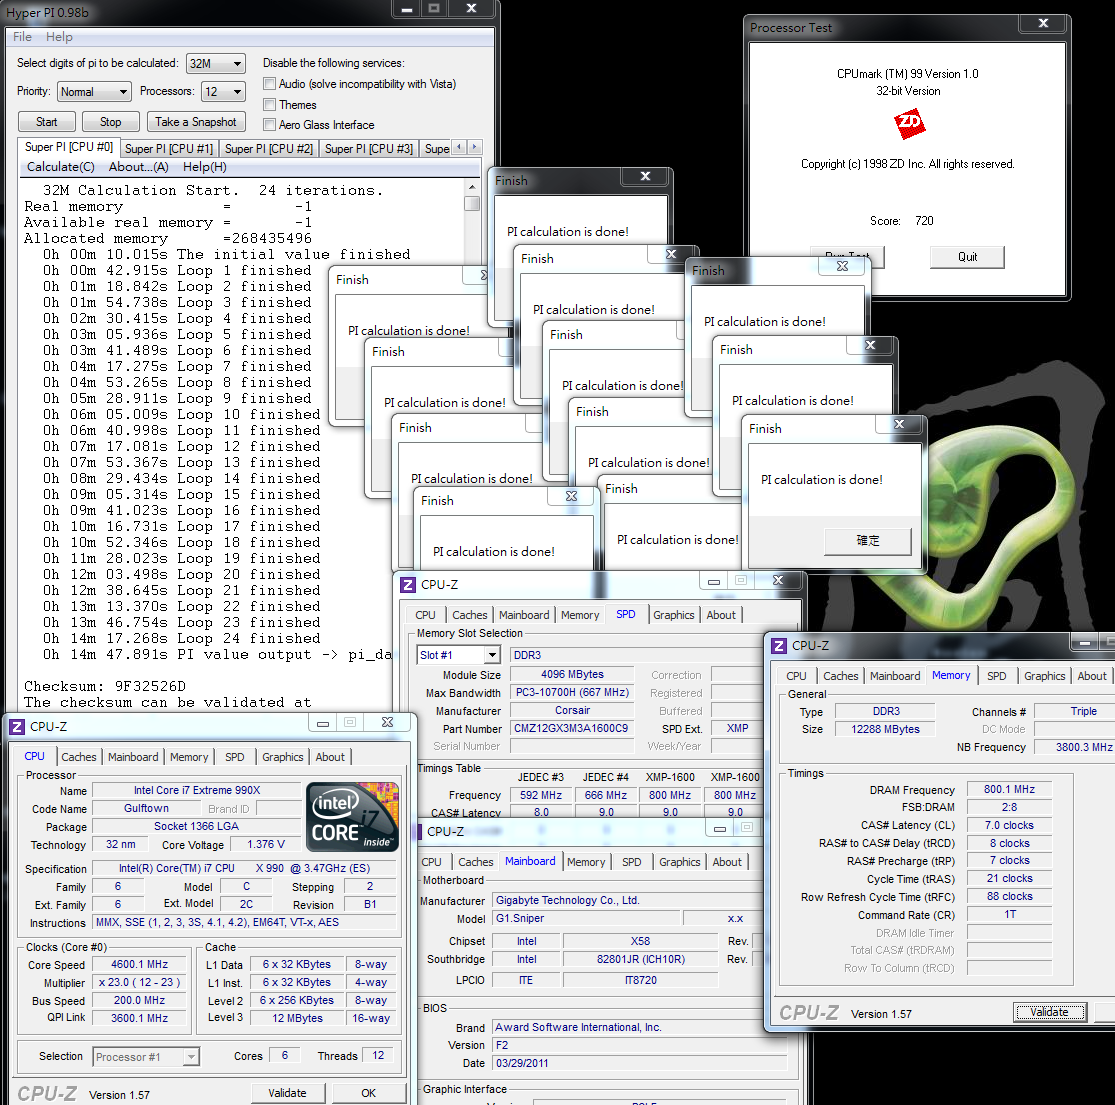The image size is (1115, 1105).
Task: Click the processor Name field Intel Core i7 Extreme 990X
Action: (x=197, y=790)
